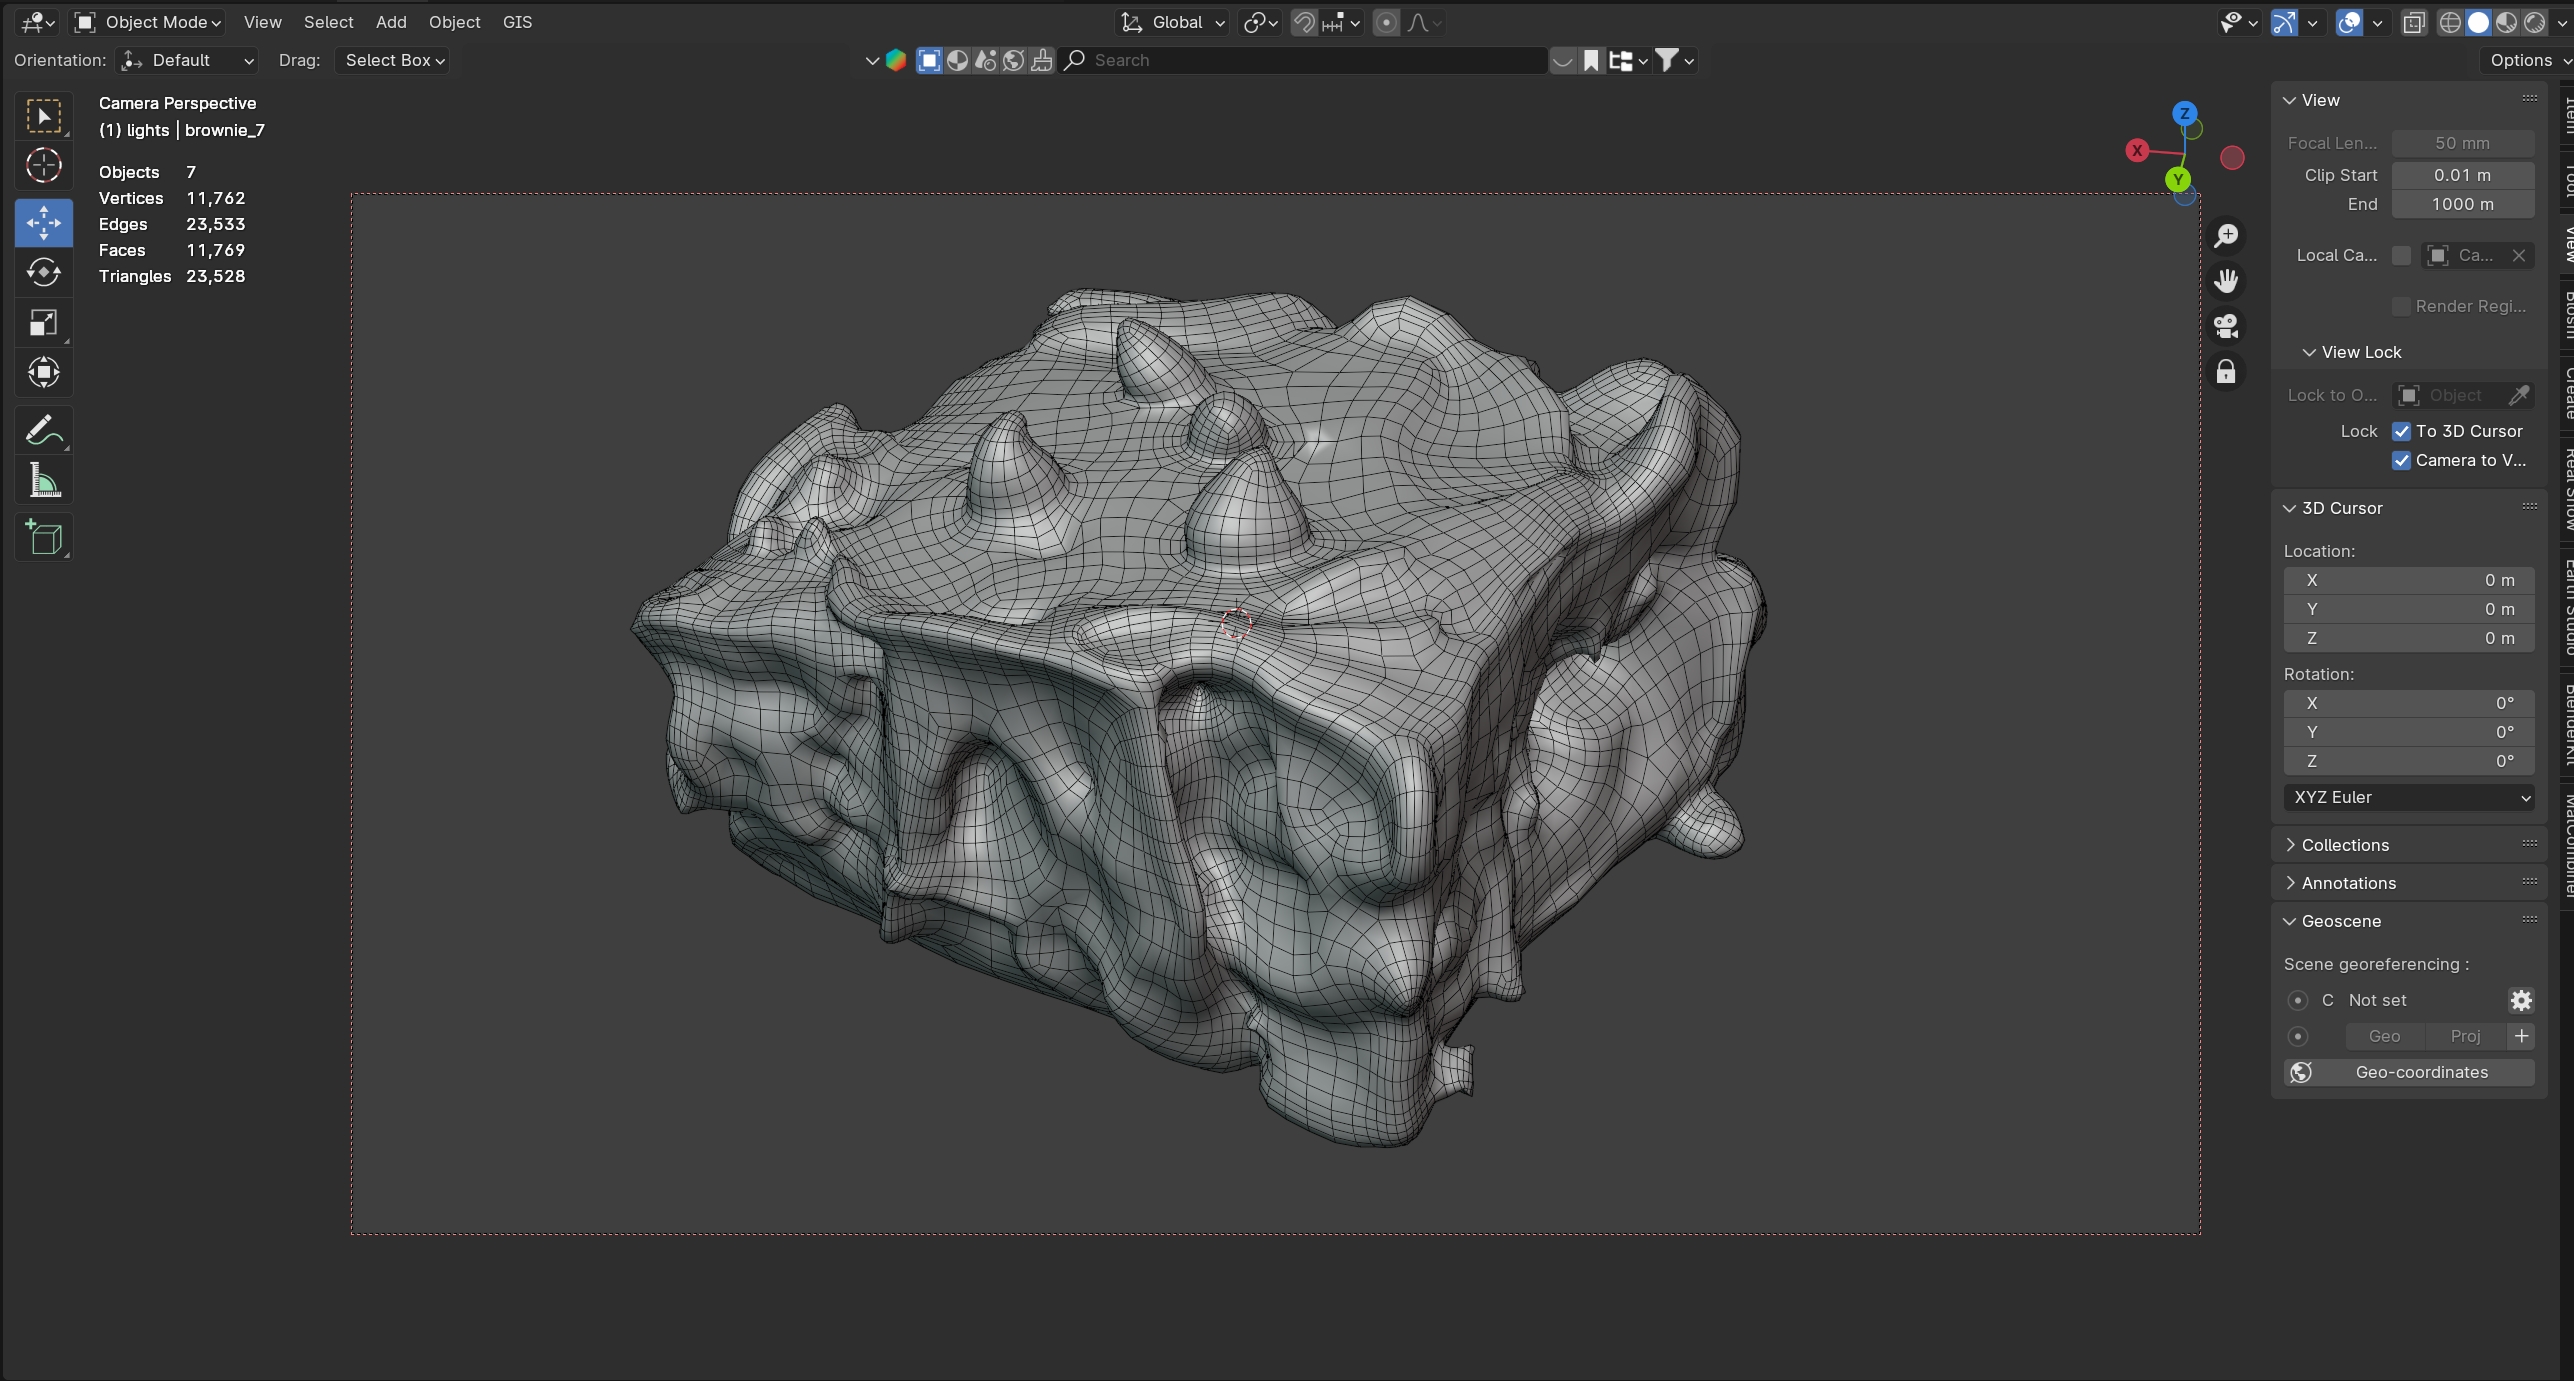Open the Options button in header

click(x=2526, y=60)
